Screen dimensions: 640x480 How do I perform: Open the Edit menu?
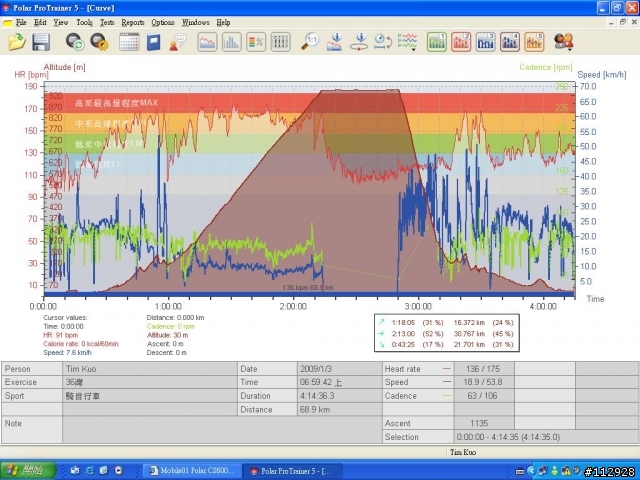point(40,22)
